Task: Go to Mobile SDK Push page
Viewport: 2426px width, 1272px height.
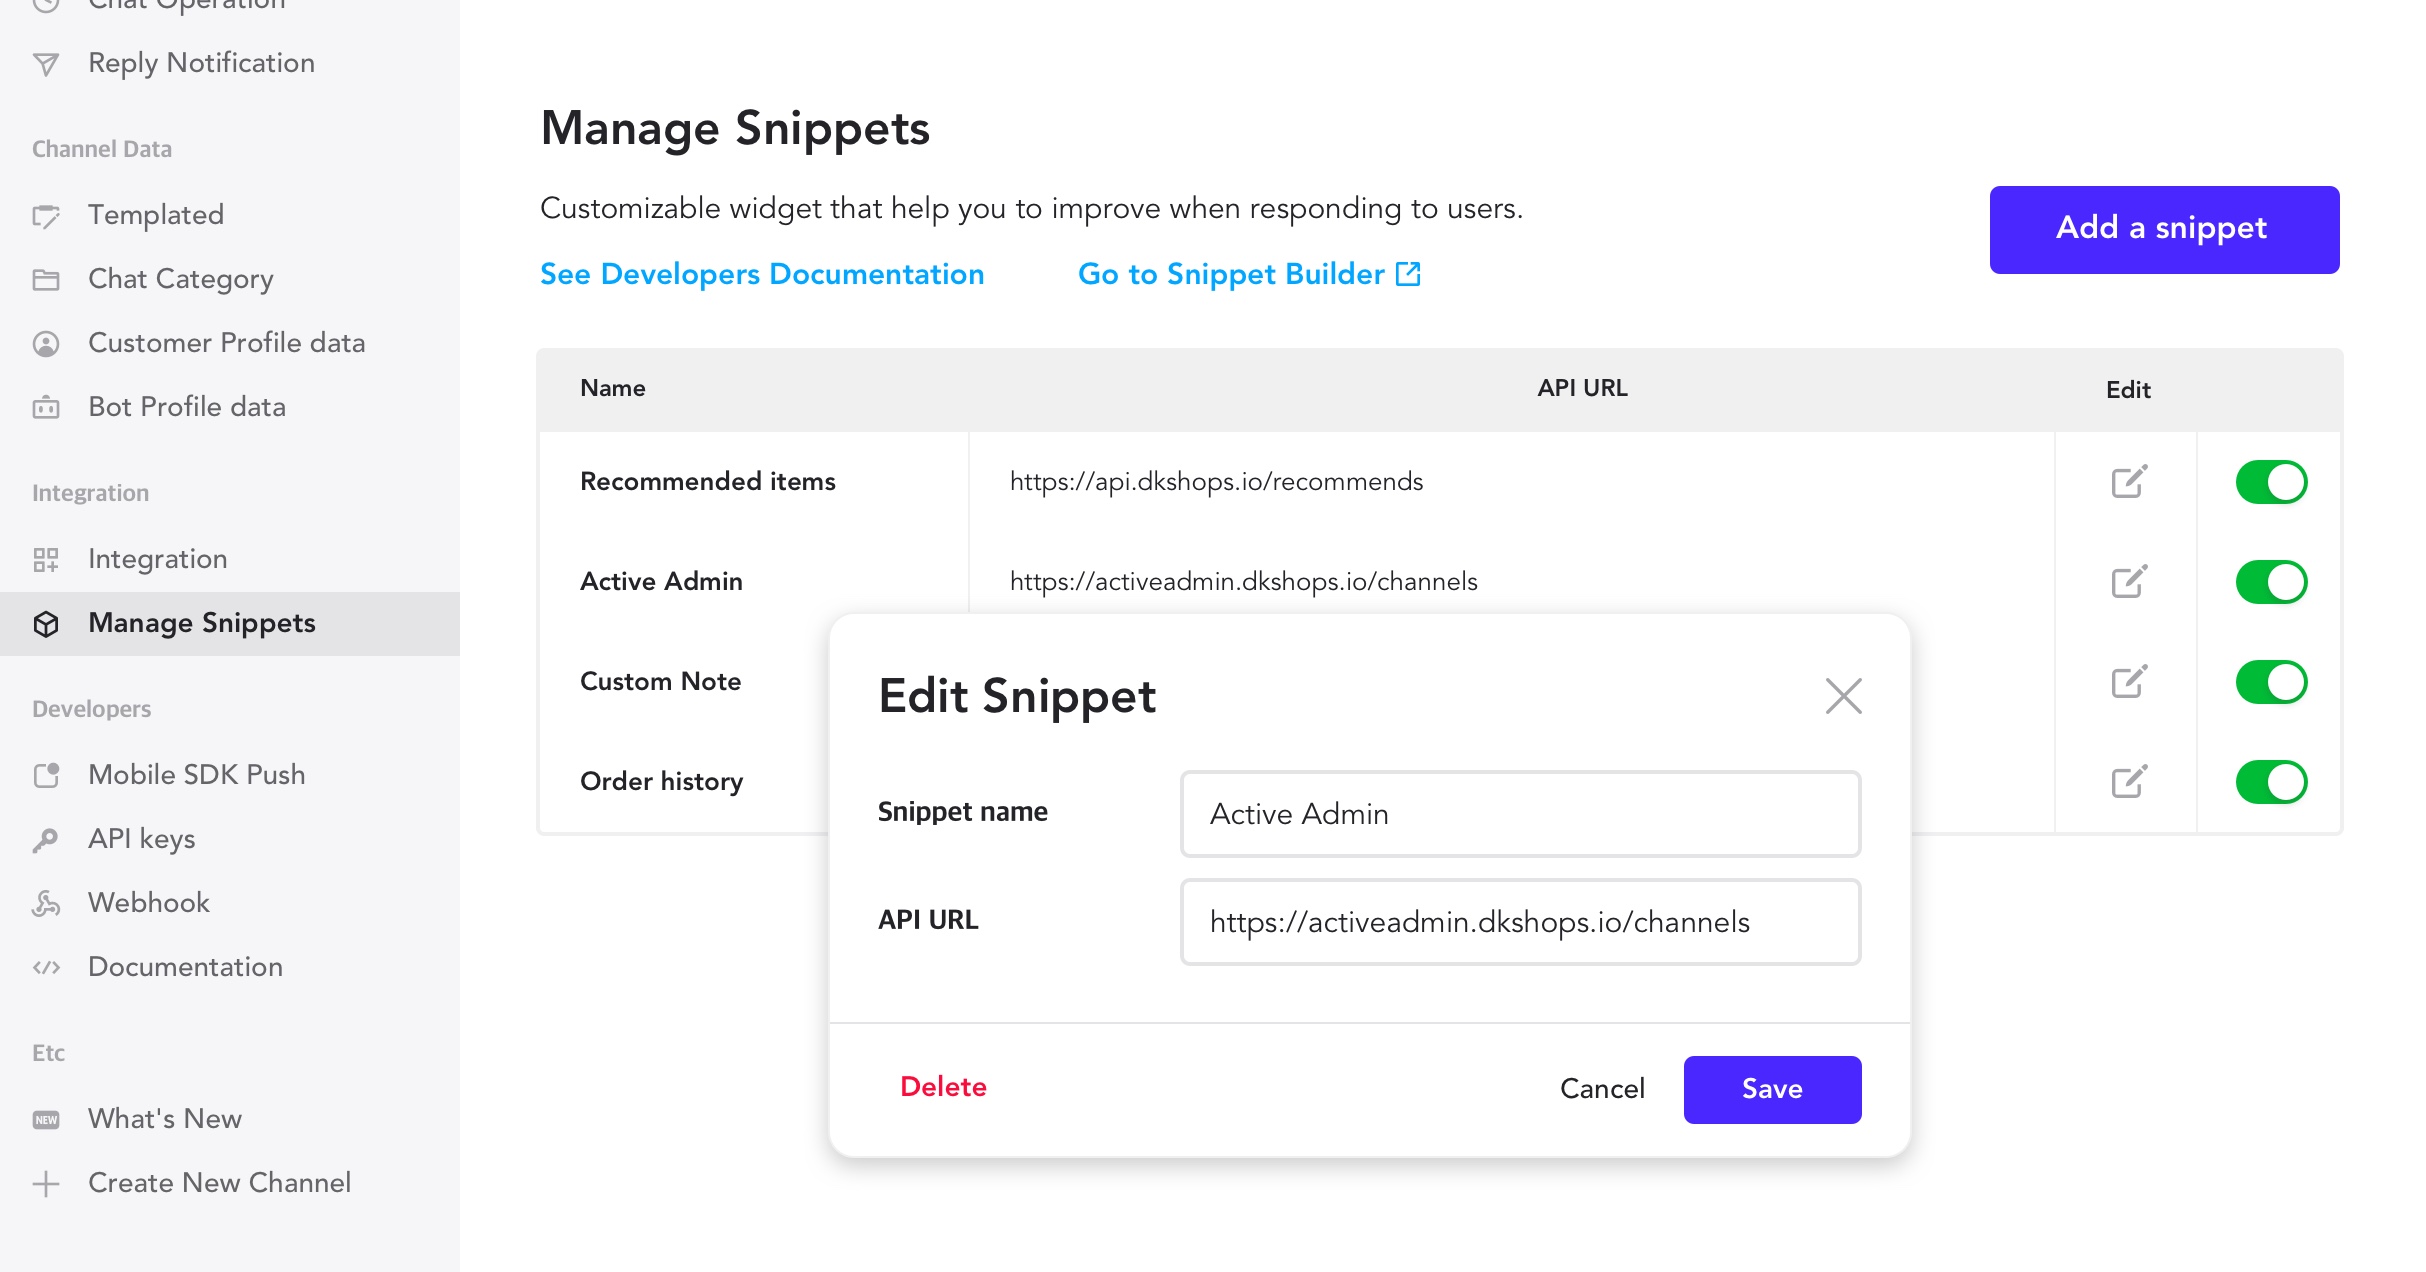Action: (x=196, y=775)
